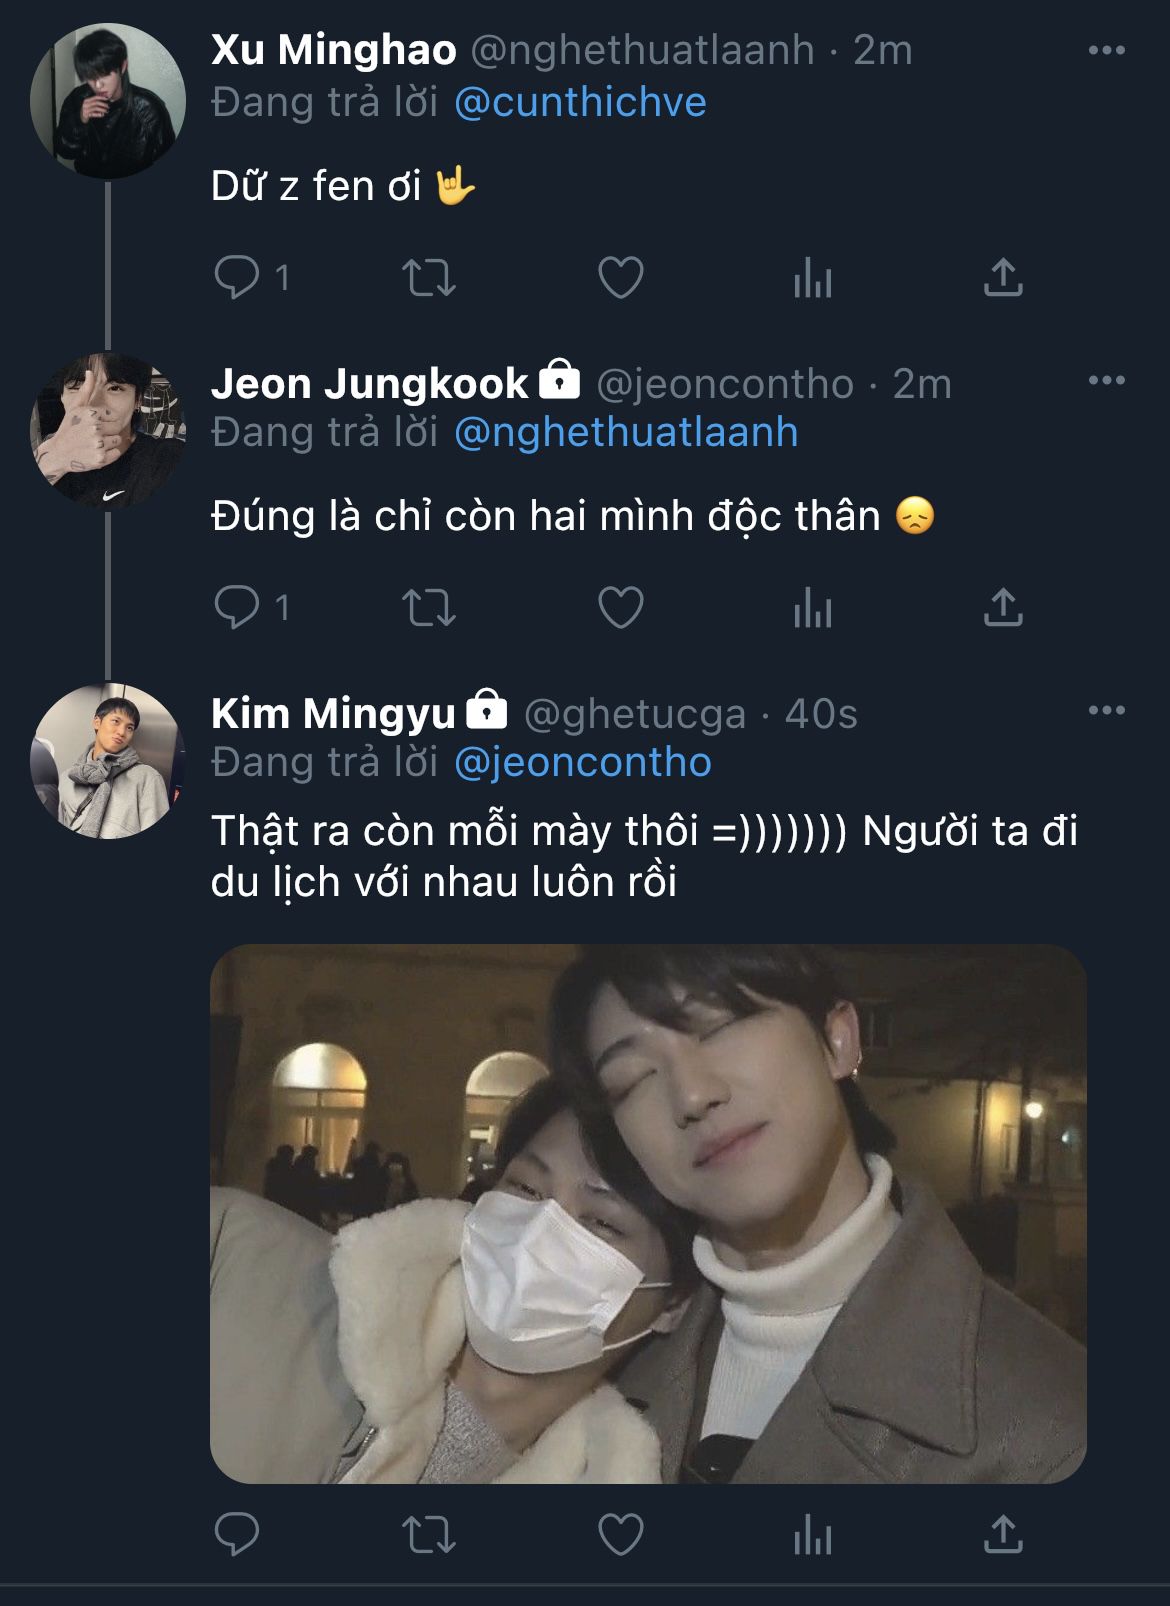
Task: Open the attached photo in Kim Mingyu's tweet
Action: [x=648, y=1213]
